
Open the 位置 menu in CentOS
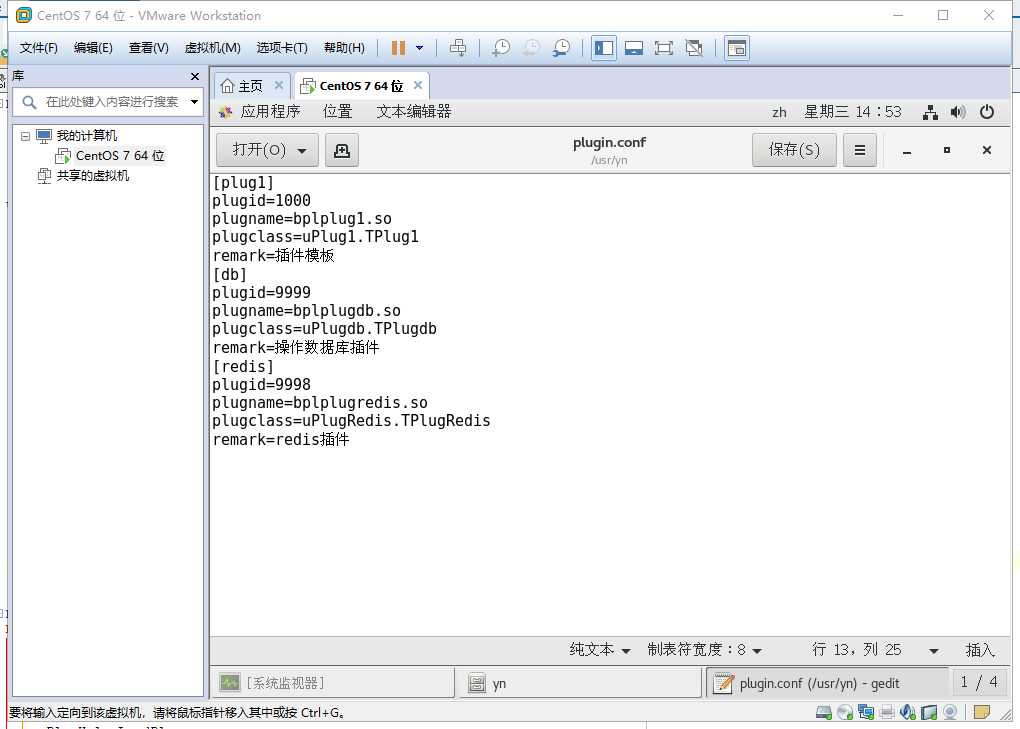click(338, 111)
